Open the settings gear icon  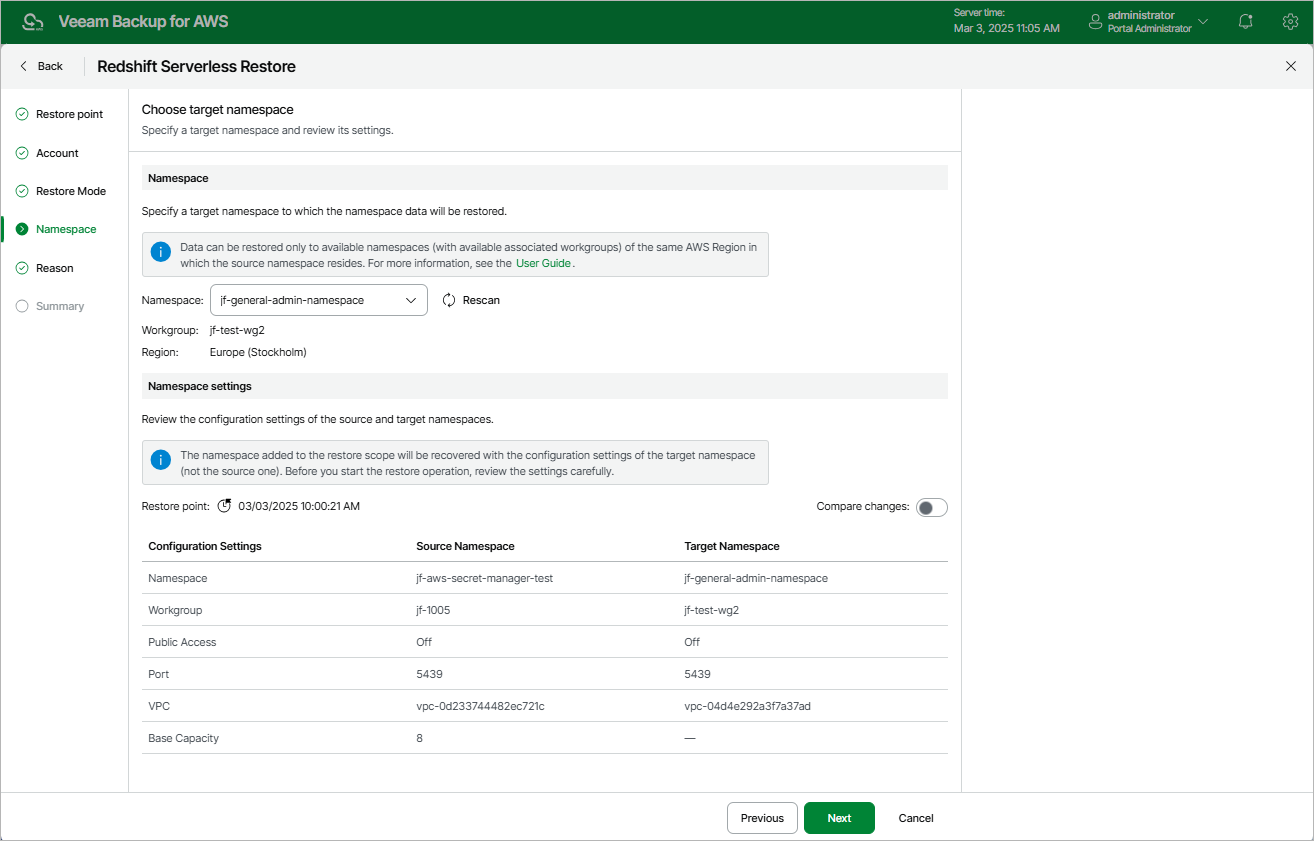click(1290, 21)
